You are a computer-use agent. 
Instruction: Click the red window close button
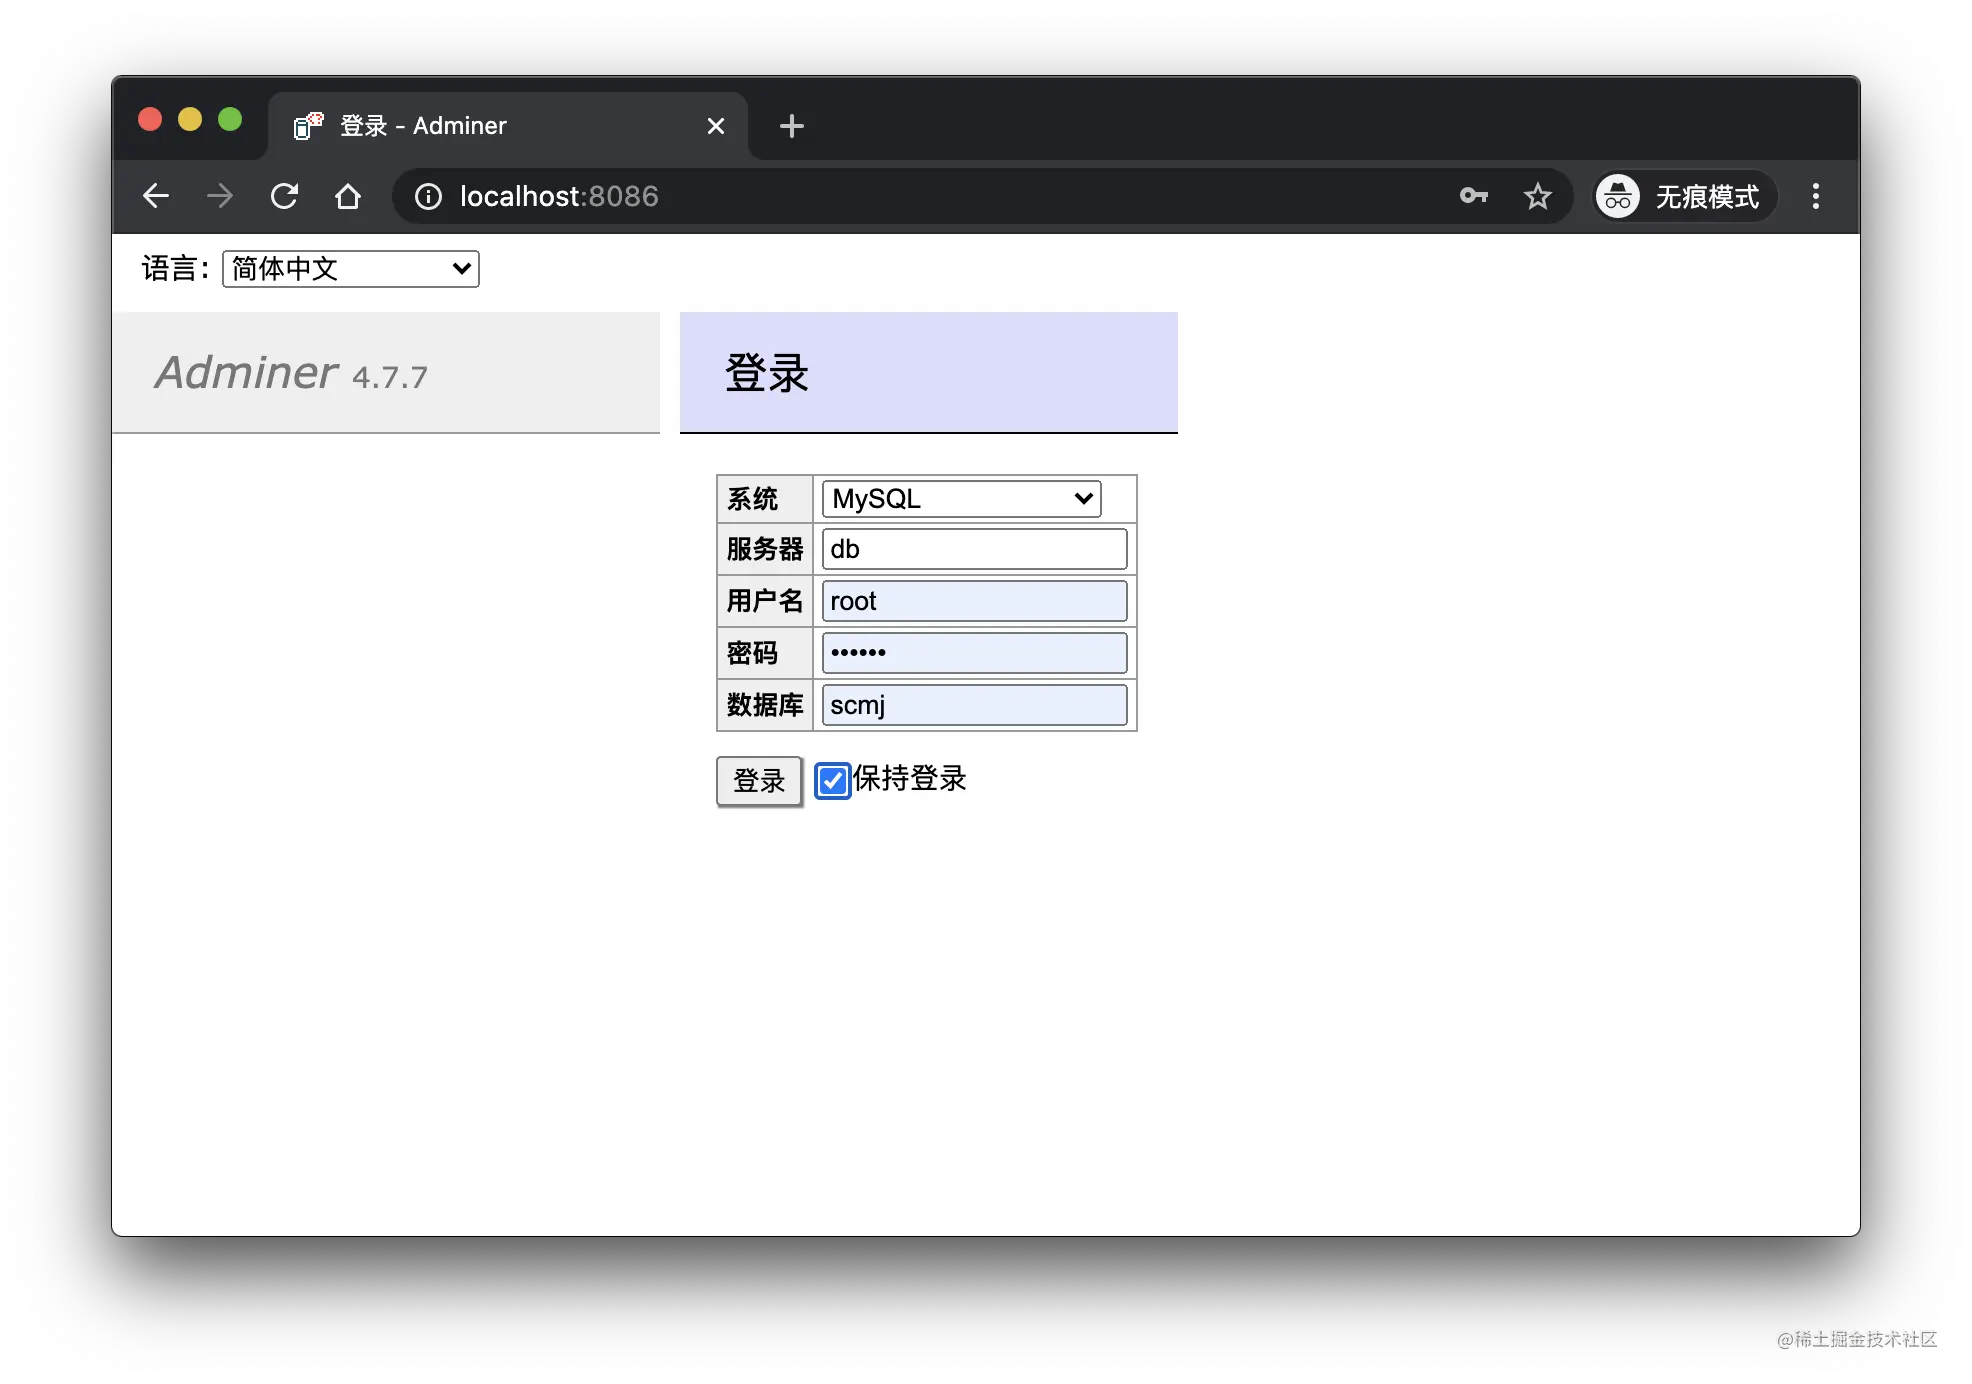click(x=150, y=119)
